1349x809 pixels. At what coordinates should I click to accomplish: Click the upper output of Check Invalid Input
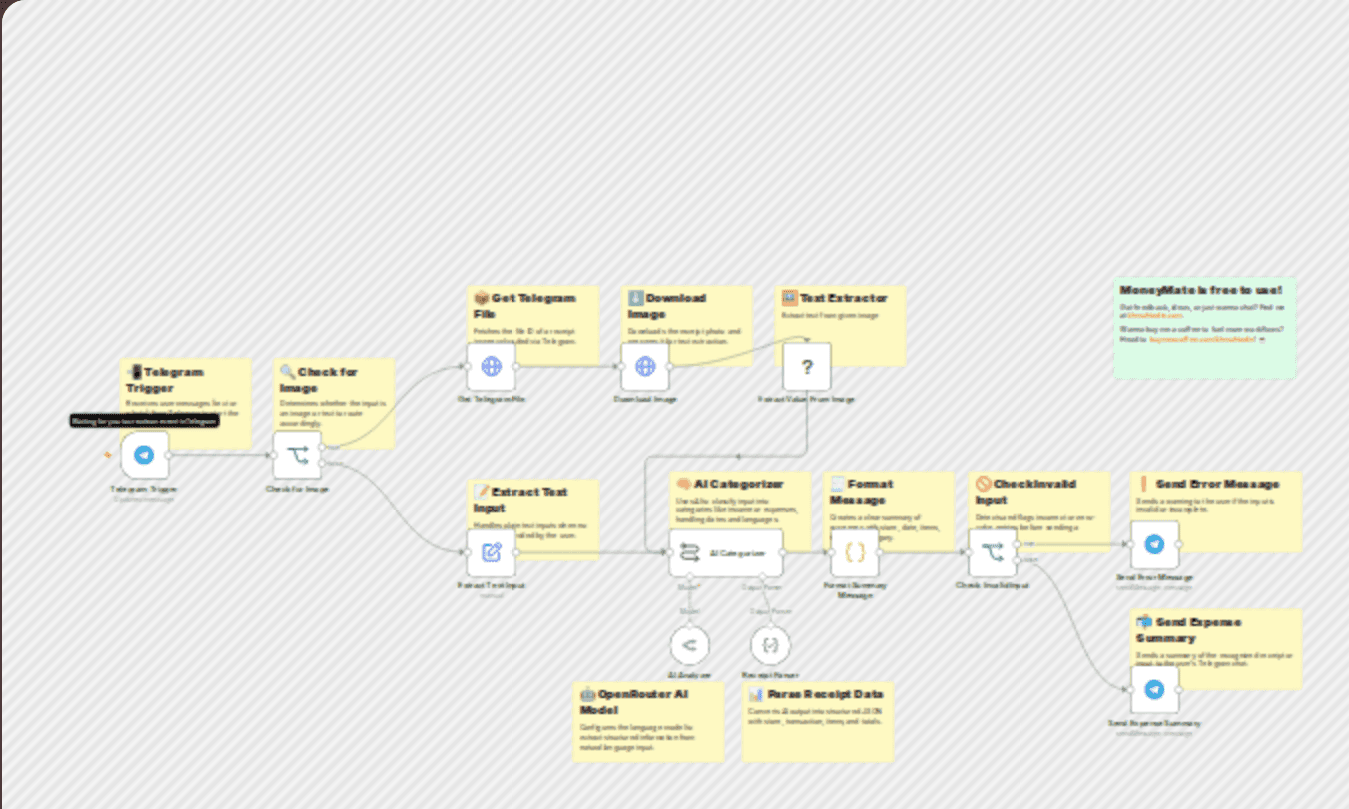click(x=1018, y=544)
